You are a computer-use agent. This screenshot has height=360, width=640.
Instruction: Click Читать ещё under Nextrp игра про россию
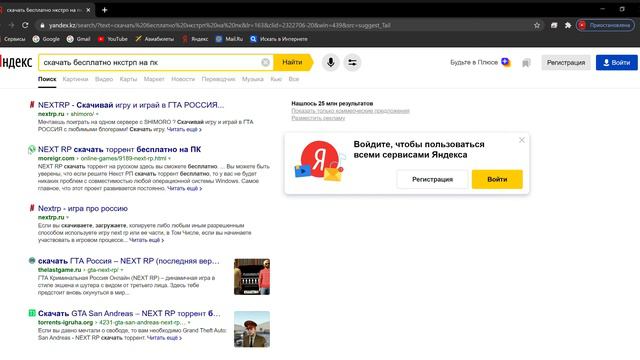click(x=147, y=240)
